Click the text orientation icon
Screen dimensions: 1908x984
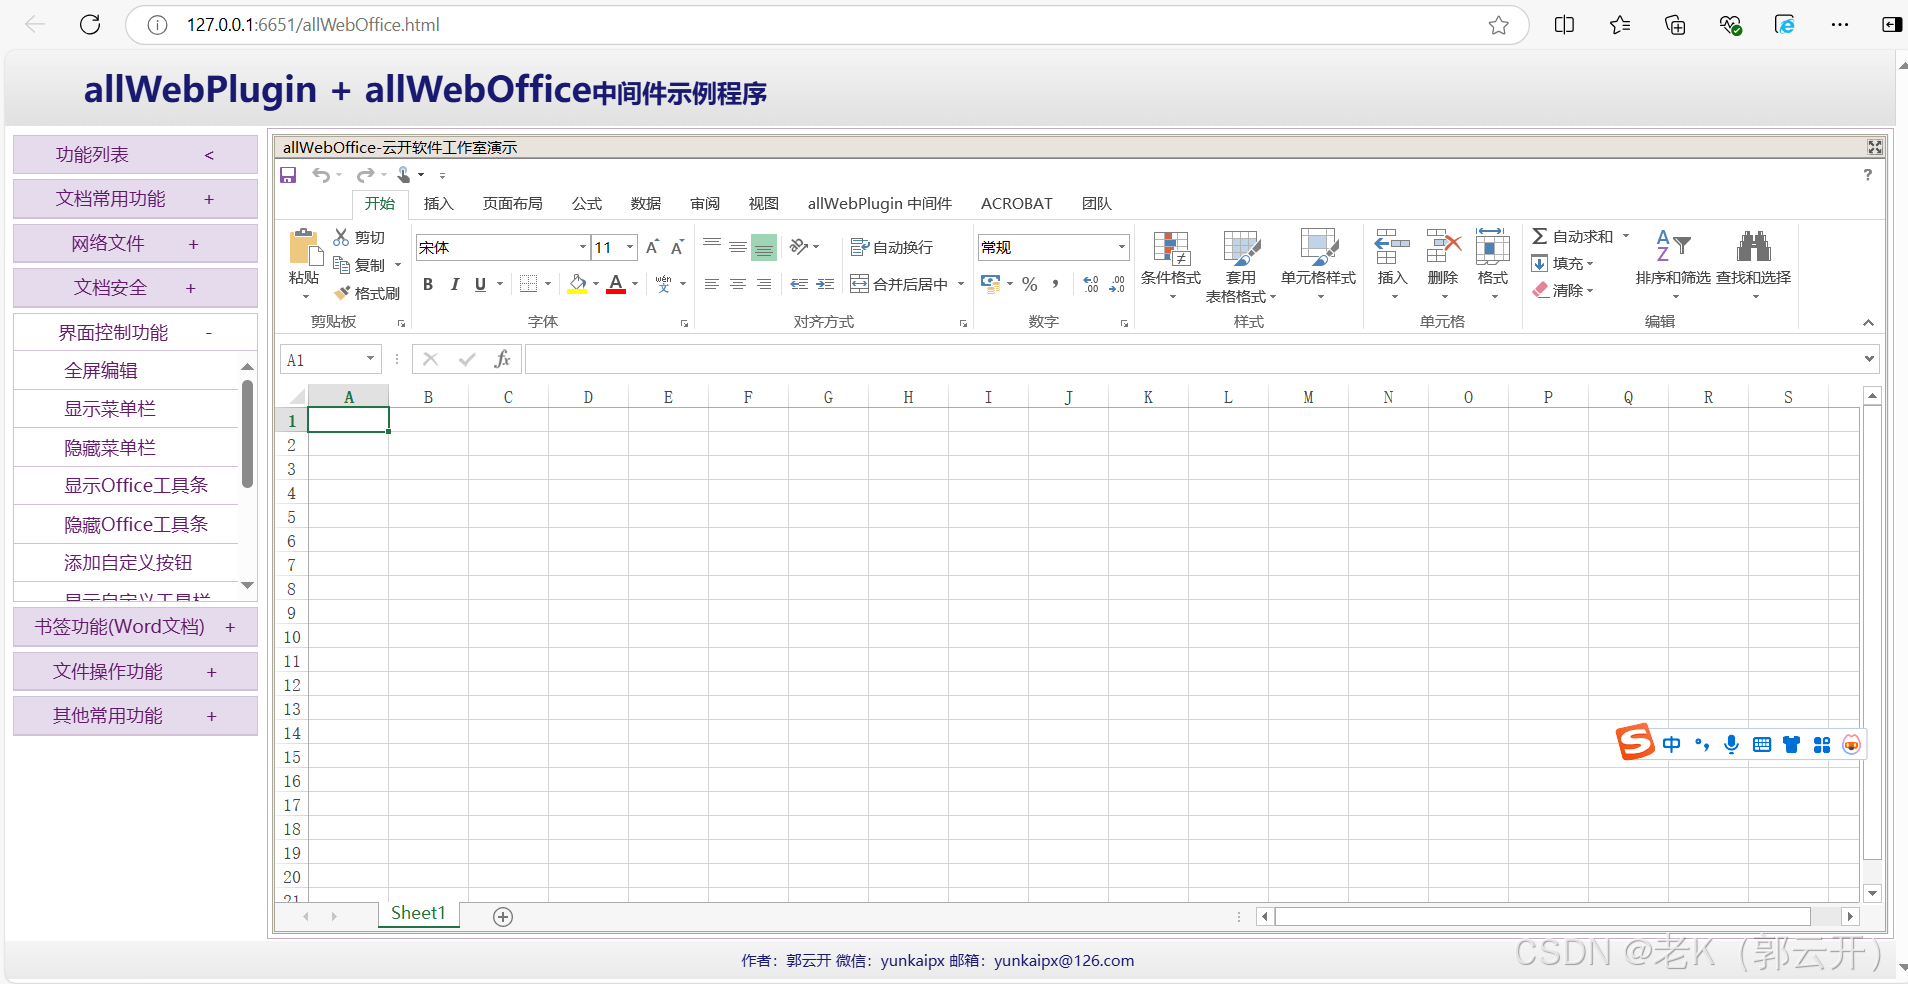point(799,246)
